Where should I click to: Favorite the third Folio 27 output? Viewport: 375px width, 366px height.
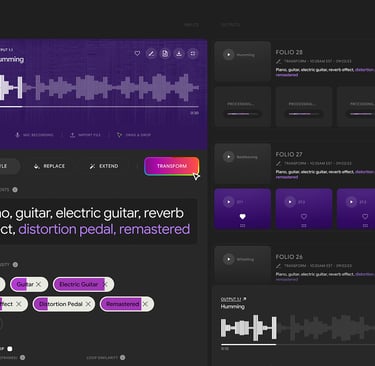coord(365,217)
